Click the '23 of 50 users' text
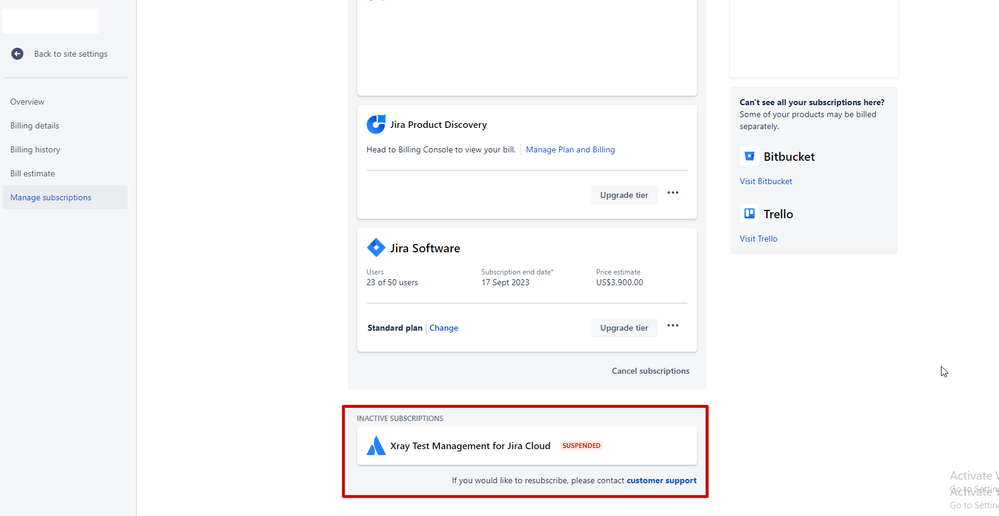999x516 pixels. click(x=392, y=282)
